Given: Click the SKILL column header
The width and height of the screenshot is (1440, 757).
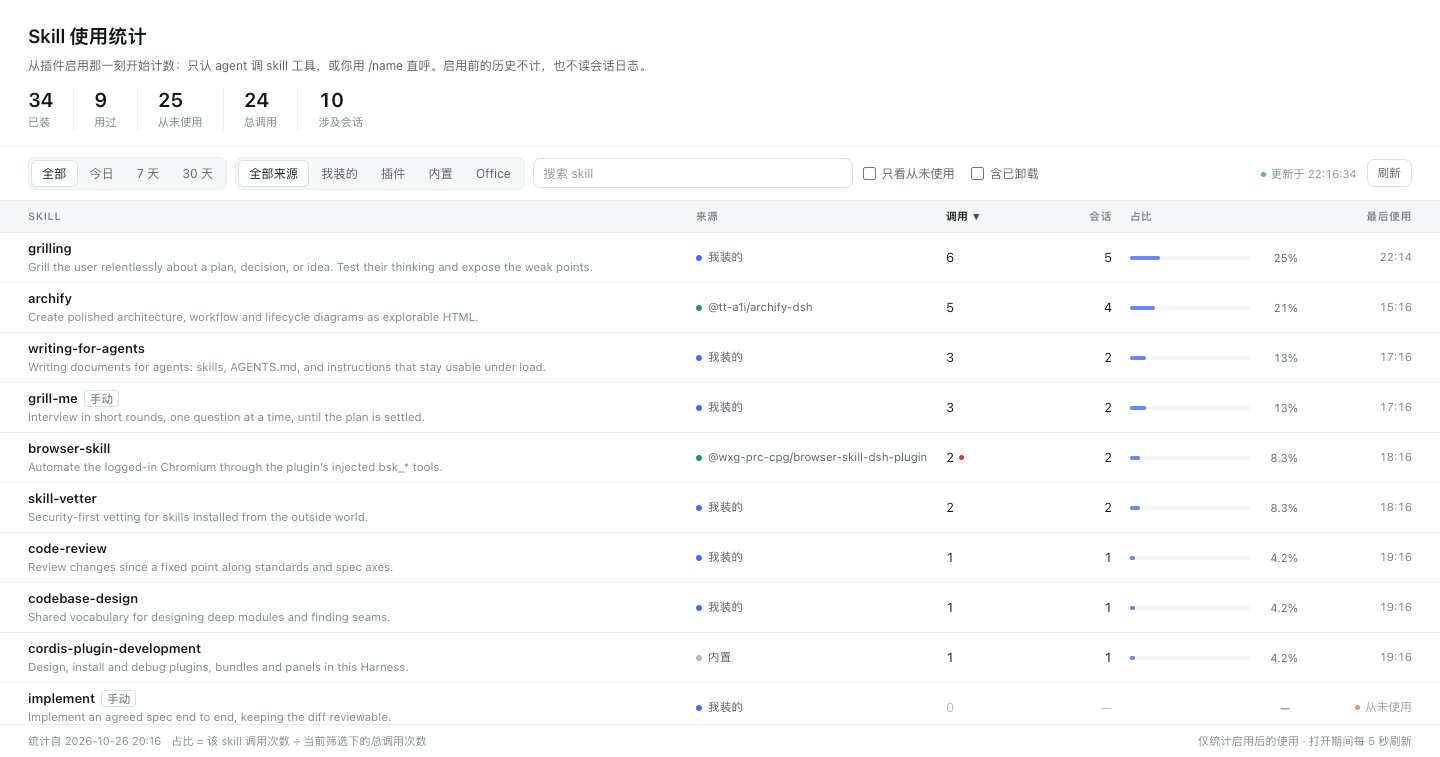Looking at the screenshot, I should click(45, 216).
